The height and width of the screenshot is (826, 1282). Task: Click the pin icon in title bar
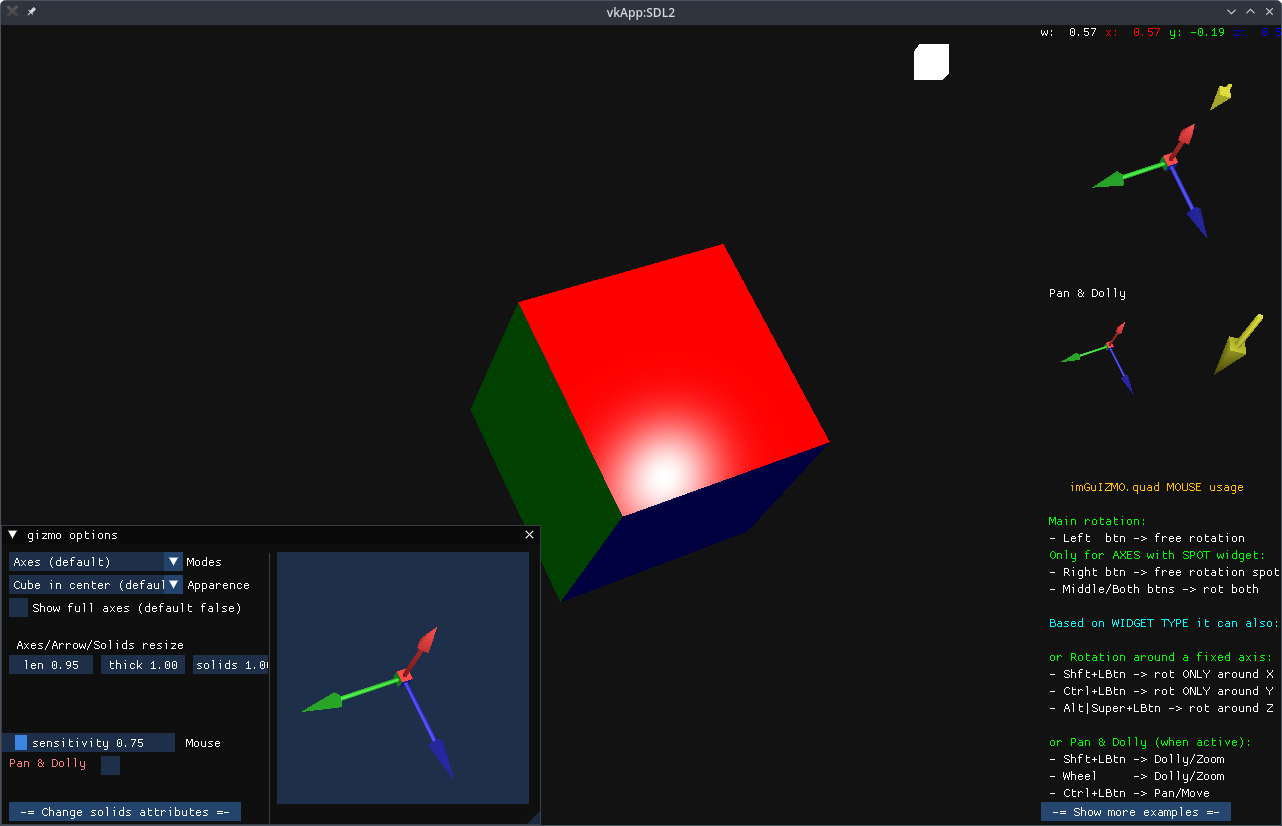(31, 11)
